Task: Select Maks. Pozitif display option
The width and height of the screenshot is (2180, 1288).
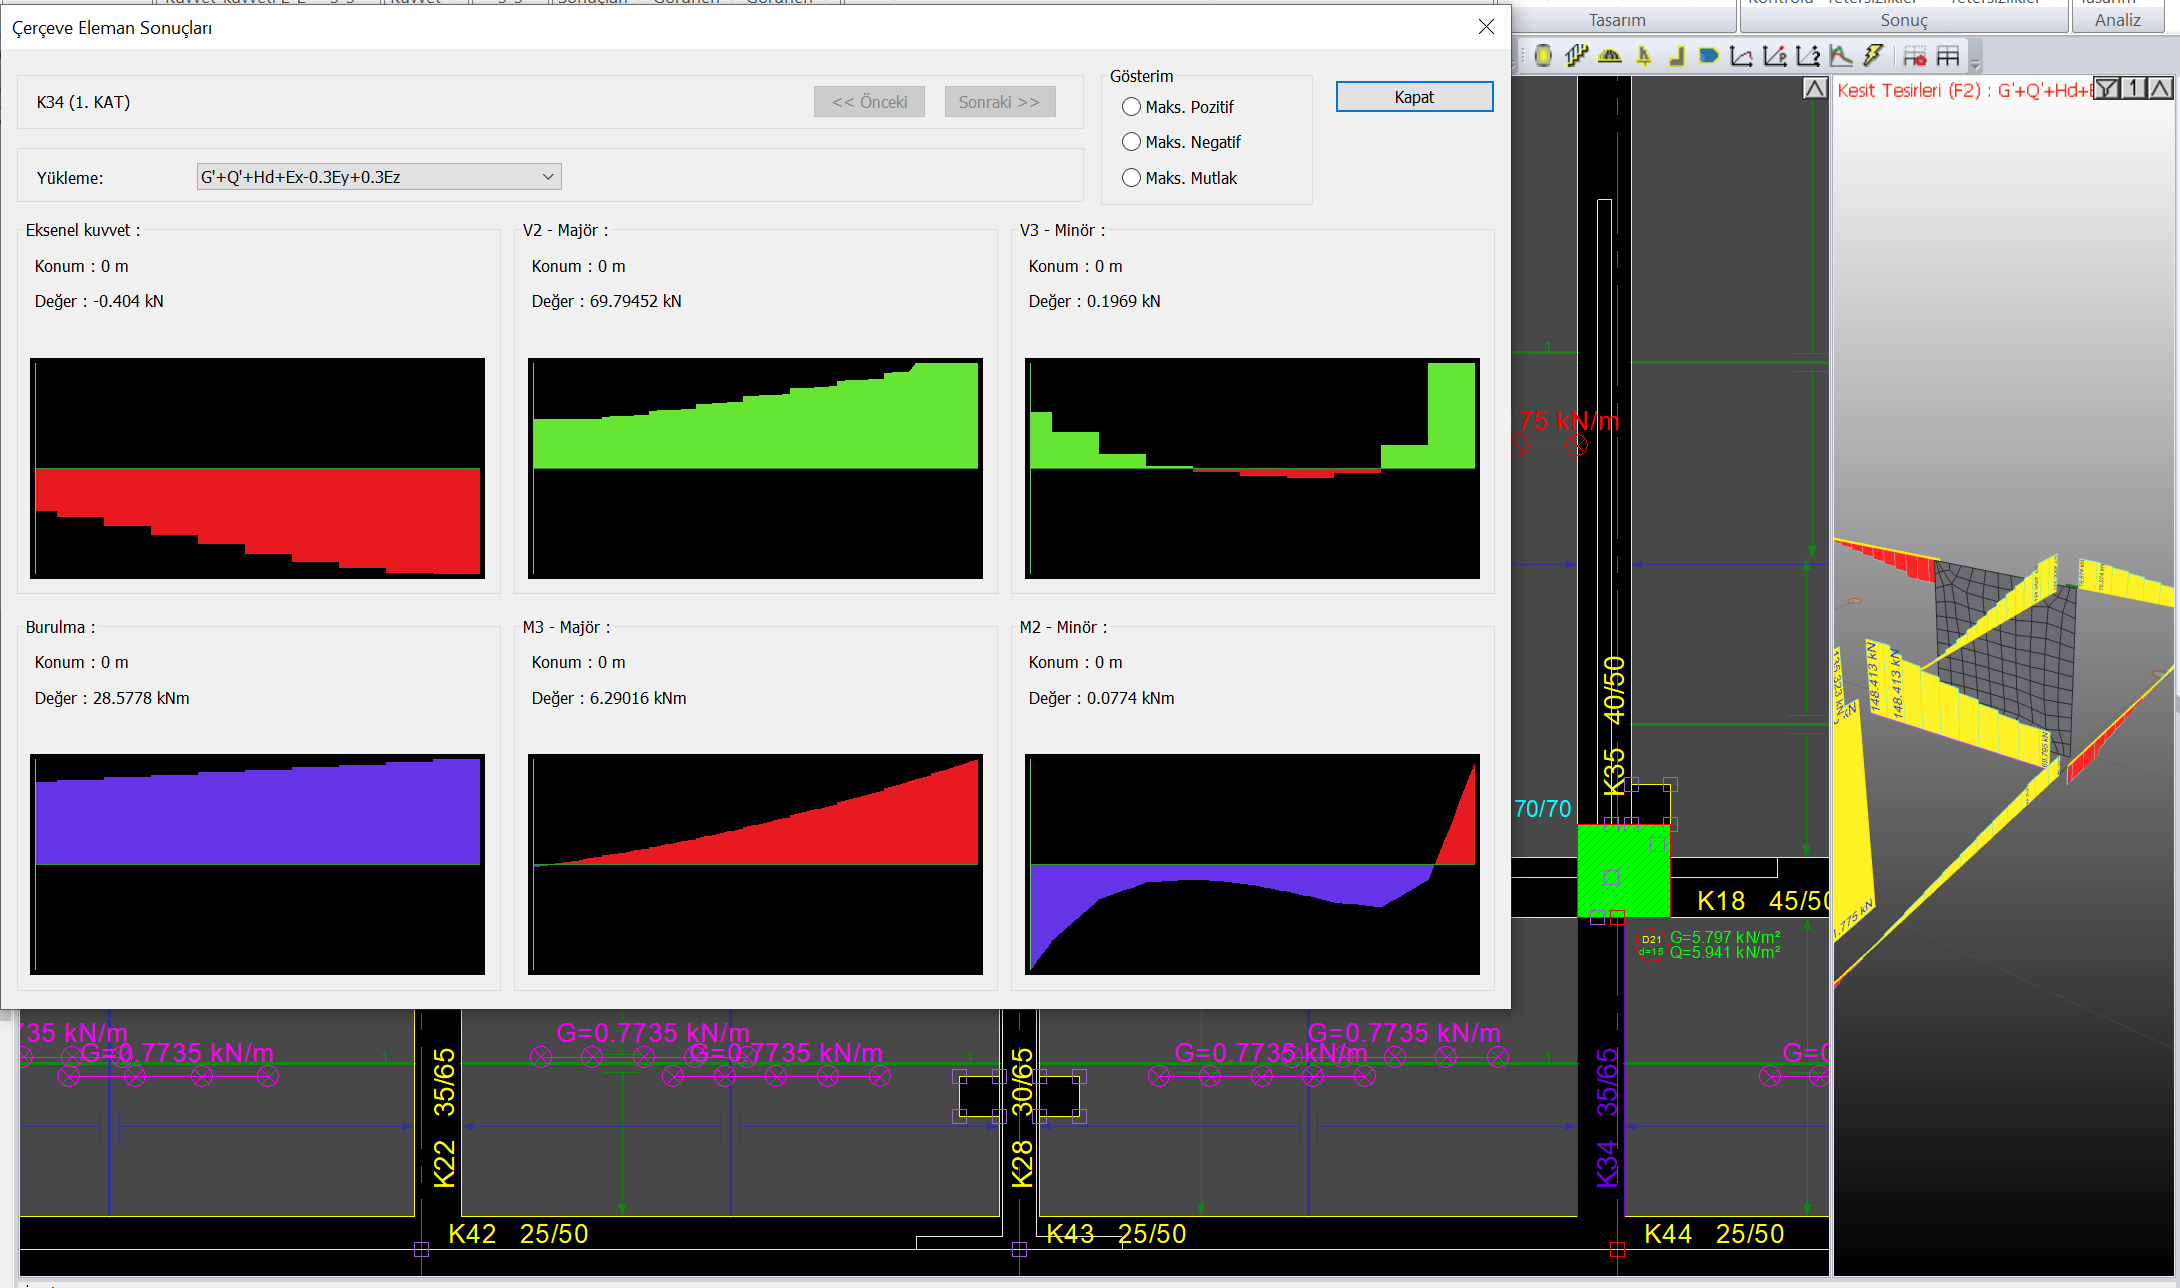Action: [x=1131, y=107]
